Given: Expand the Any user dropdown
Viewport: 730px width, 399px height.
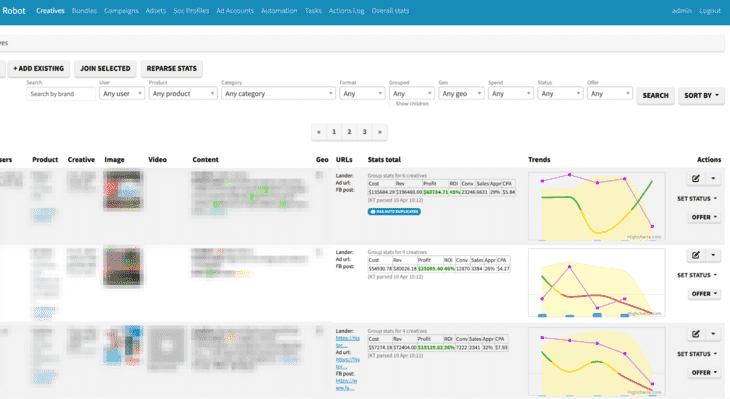Looking at the screenshot, I should click(x=122, y=94).
